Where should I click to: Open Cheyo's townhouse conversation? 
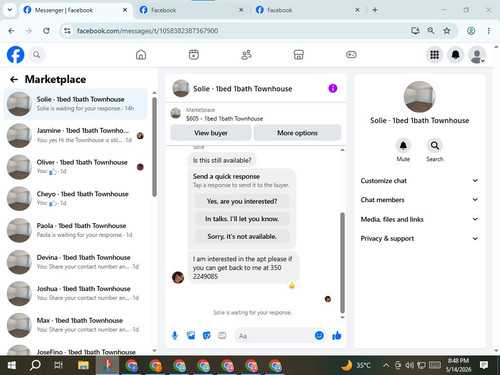(x=76, y=199)
